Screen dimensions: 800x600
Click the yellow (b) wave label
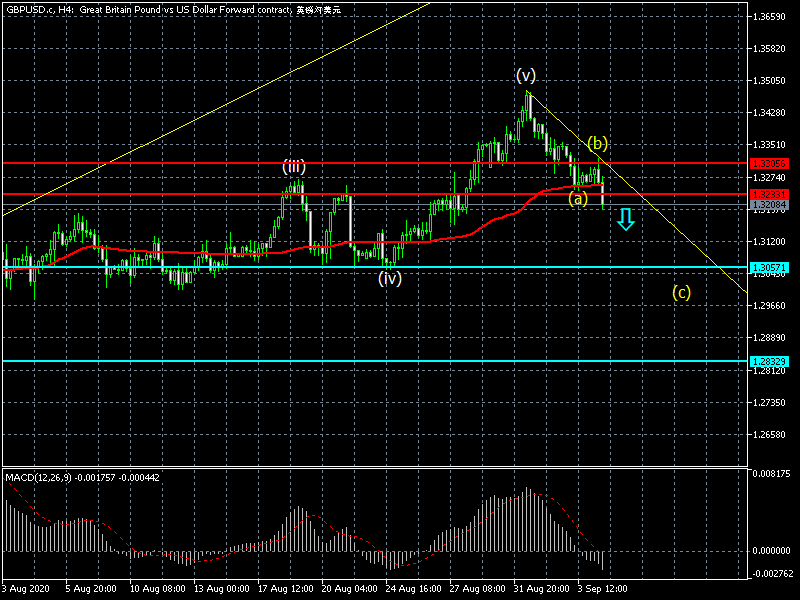(x=598, y=142)
